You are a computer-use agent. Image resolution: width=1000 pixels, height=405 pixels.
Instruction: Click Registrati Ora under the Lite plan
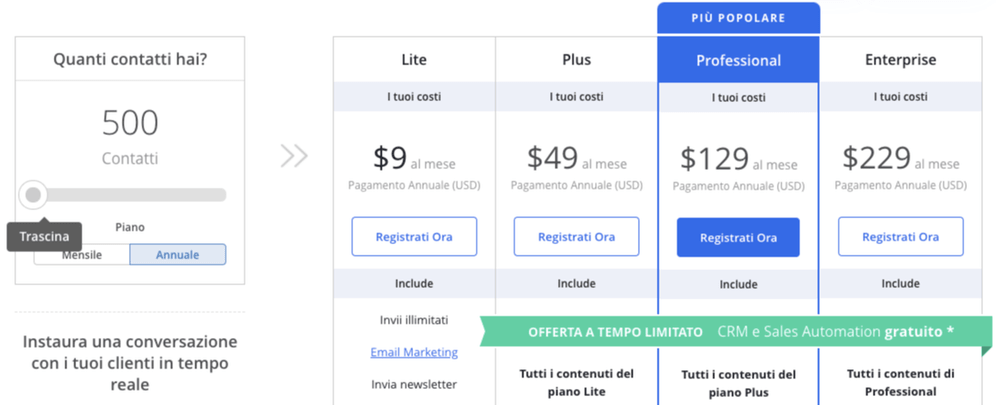[414, 237]
